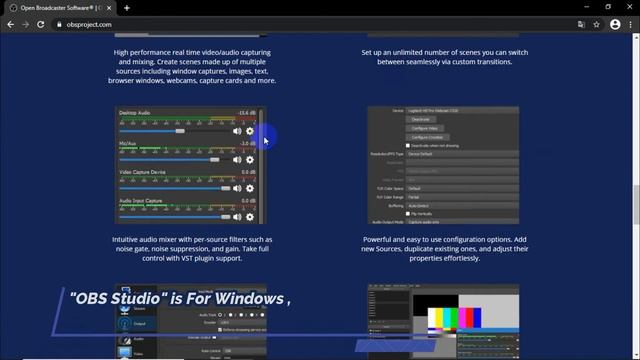The height and width of the screenshot is (360, 640).
Task: Click Desktop Audio gear icon in mixer
Action: pyautogui.click(x=250, y=131)
